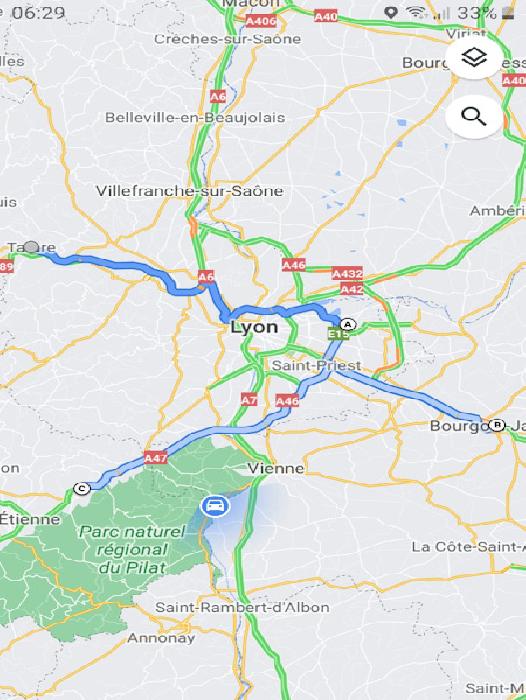This screenshot has height=700, width=526.
Task: Tap the A432 highway shield
Action: click(347, 274)
